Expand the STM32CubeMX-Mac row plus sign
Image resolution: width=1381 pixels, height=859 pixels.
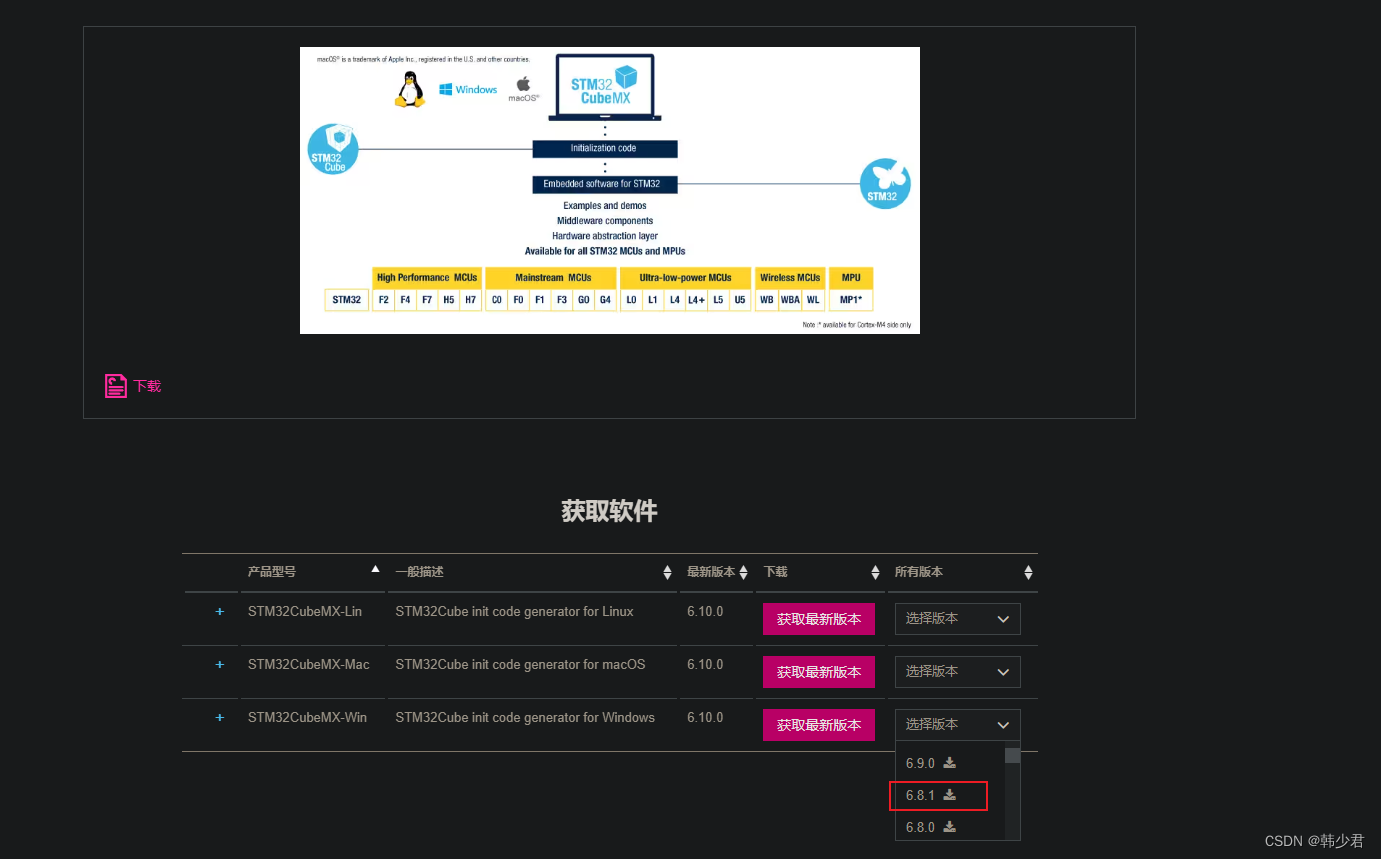coord(220,664)
